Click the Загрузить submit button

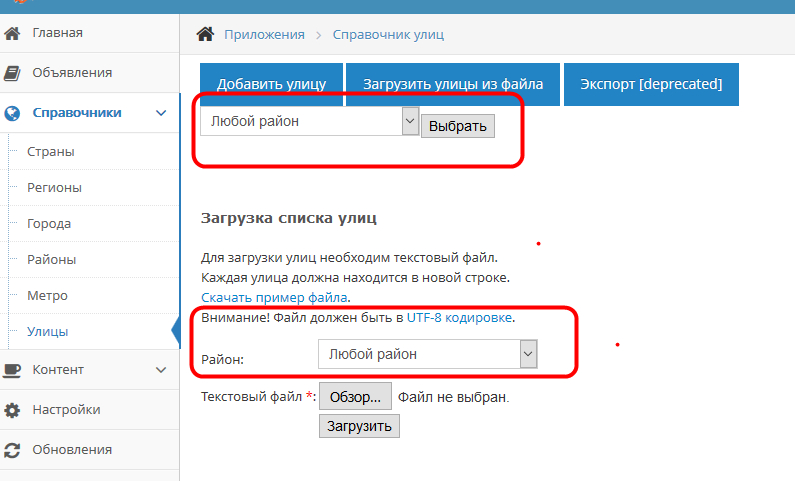click(359, 426)
